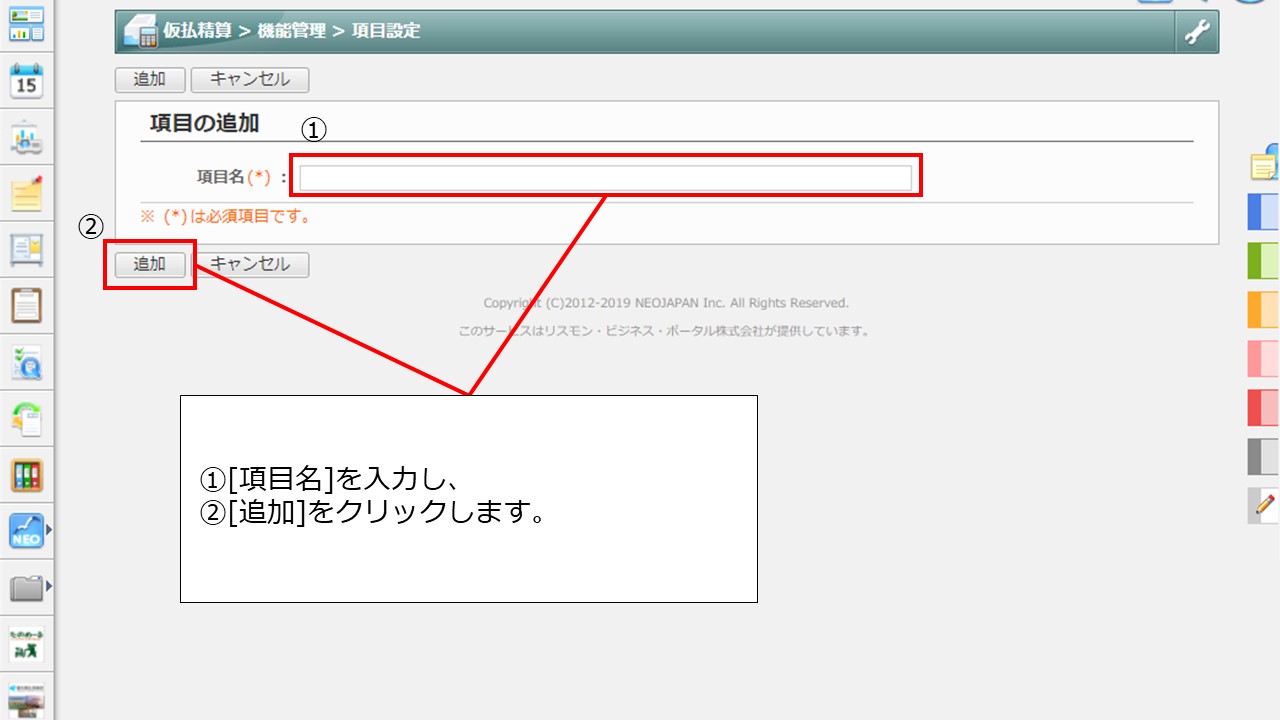Open the bulletin board icon in sidebar

pyautogui.click(x=27, y=249)
